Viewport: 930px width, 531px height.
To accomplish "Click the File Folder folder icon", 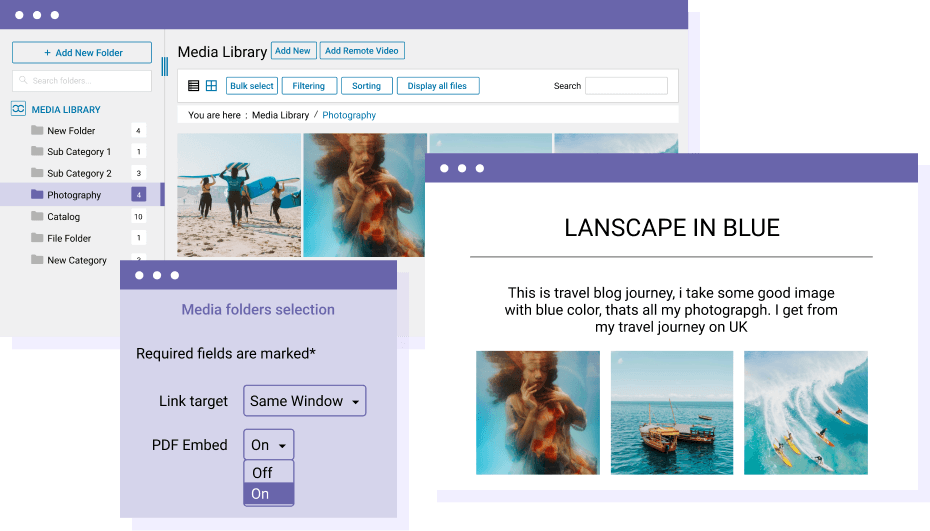I will 37,237.
